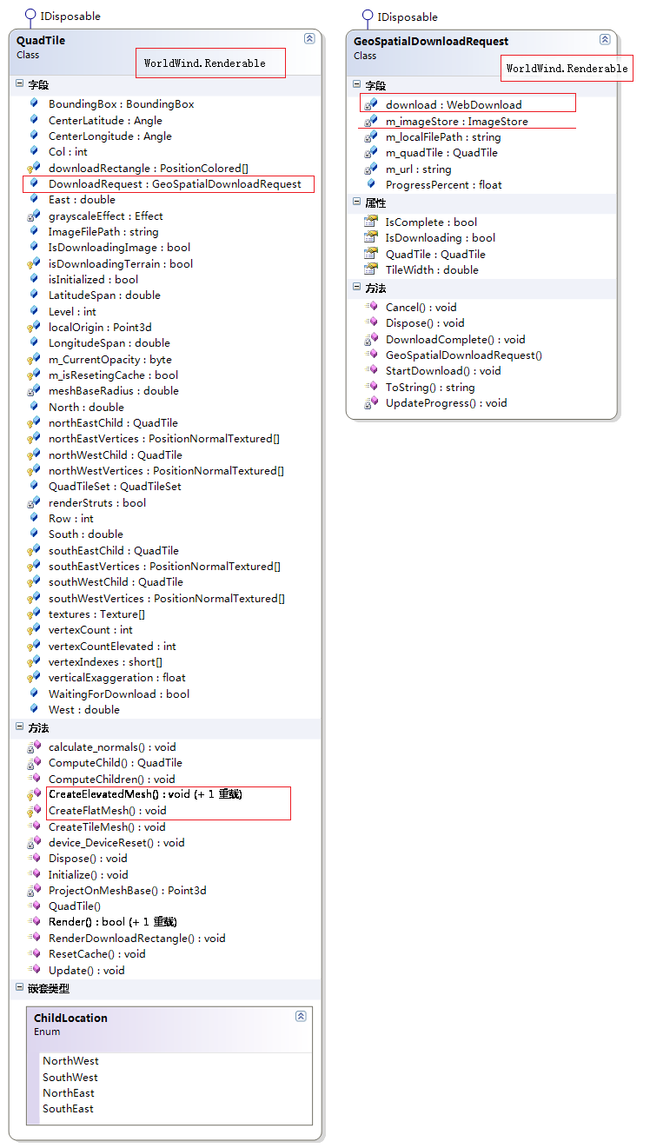
Task: Select the ChildLocation enum header
Action: (x=169, y=1029)
